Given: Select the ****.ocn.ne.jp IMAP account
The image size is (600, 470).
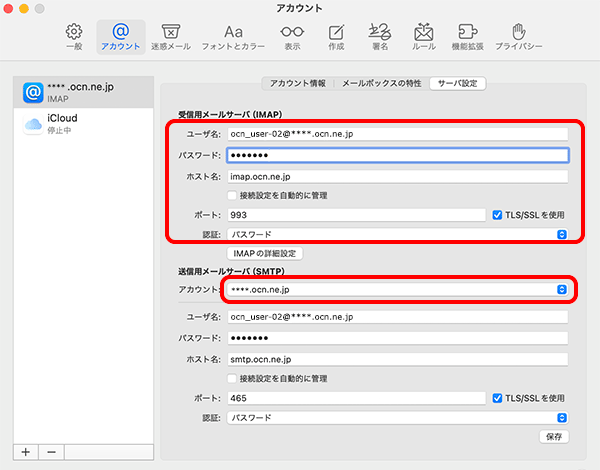Looking at the screenshot, I should click(x=83, y=92).
